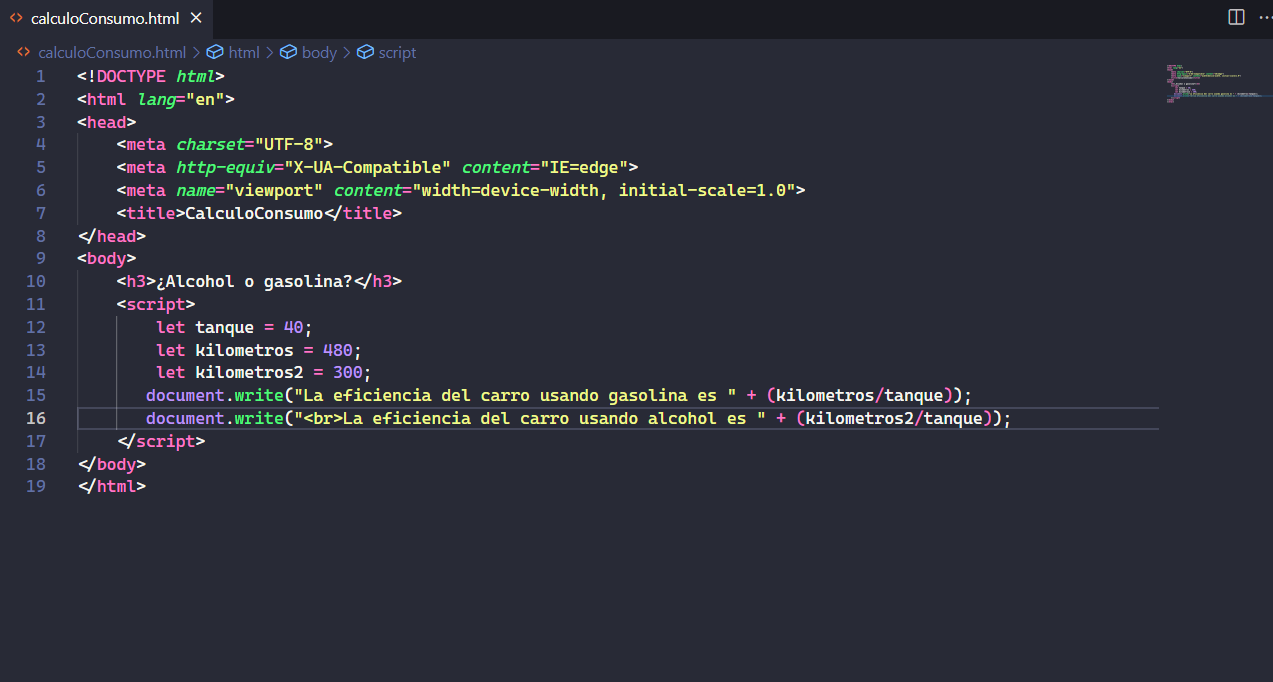Click the "X-UA-Compatible" string
The width and height of the screenshot is (1273, 682).
point(368,167)
